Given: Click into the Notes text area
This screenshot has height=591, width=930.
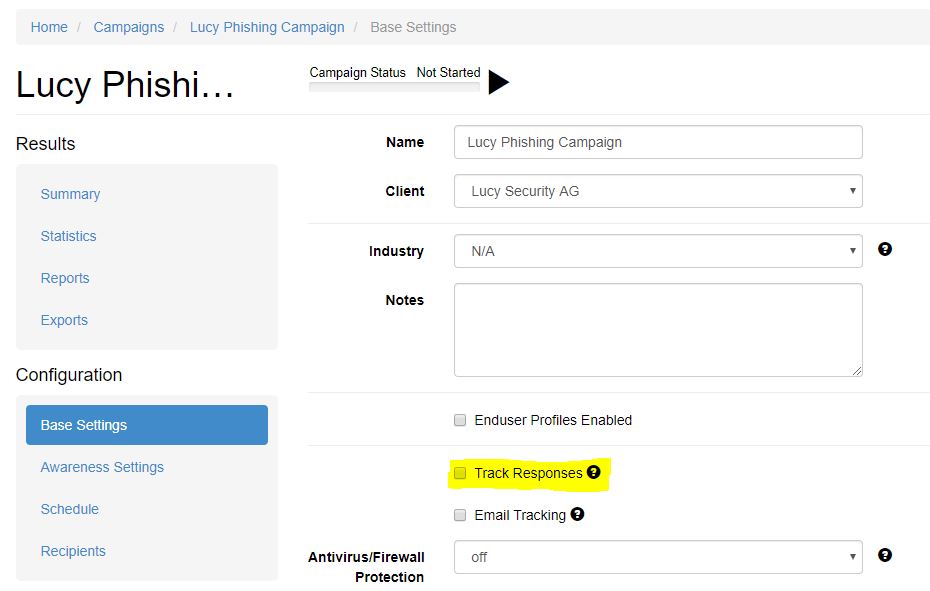Looking at the screenshot, I should (658, 330).
